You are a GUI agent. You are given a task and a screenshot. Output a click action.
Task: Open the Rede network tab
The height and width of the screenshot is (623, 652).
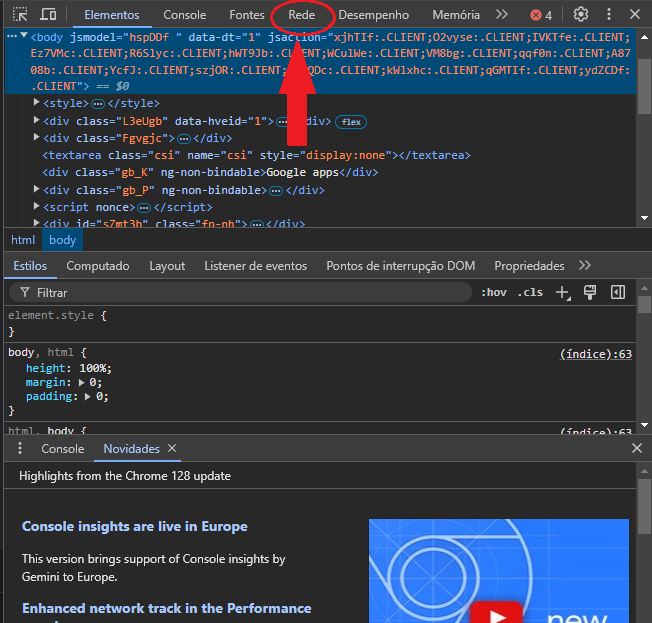(302, 15)
